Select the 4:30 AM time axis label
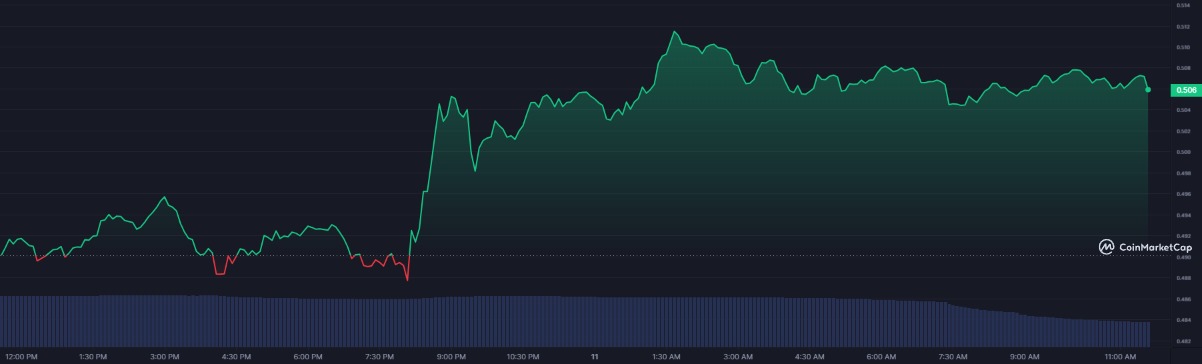This screenshot has height=364, width=1202. point(810,357)
